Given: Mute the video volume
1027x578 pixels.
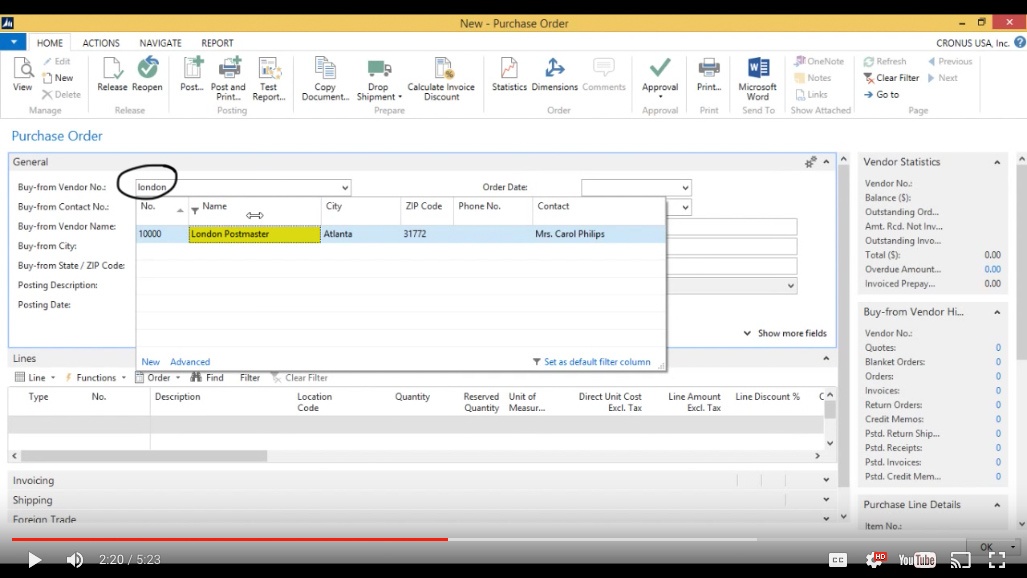Looking at the screenshot, I should [x=75, y=560].
